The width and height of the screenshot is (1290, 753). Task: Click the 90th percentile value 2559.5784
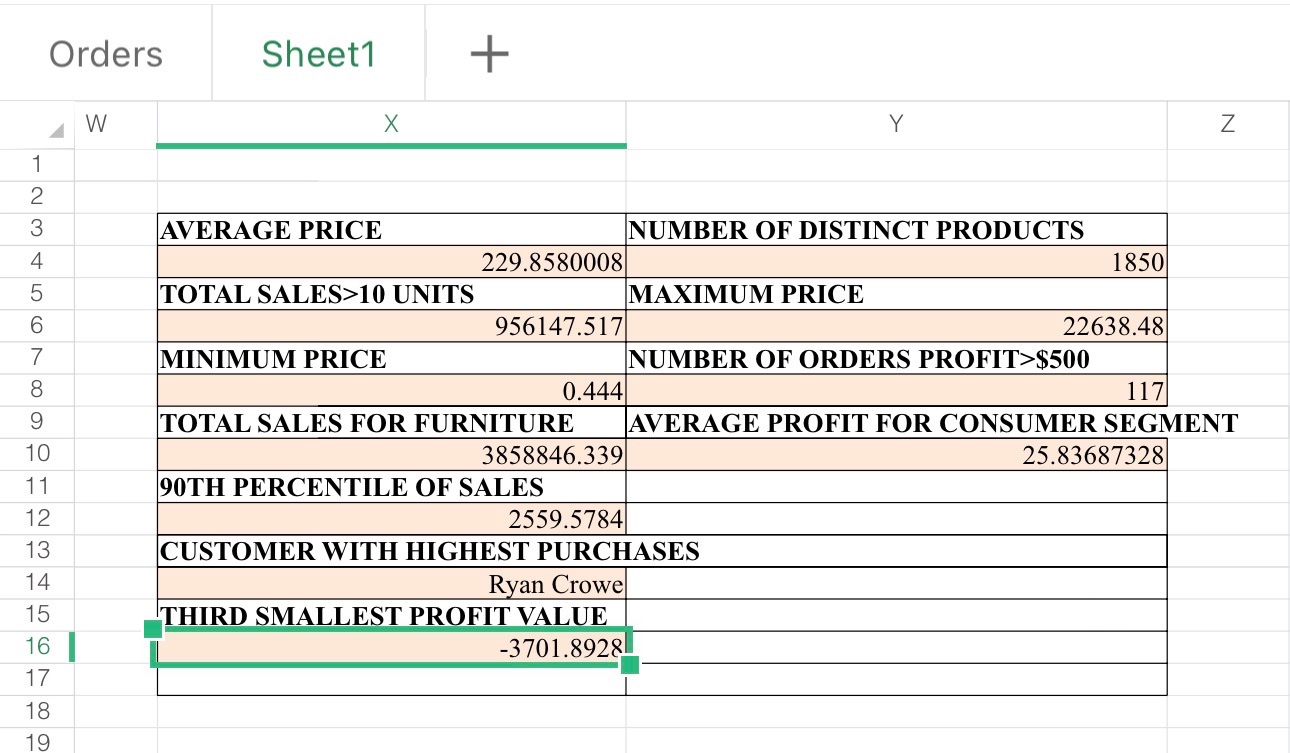tap(391, 519)
